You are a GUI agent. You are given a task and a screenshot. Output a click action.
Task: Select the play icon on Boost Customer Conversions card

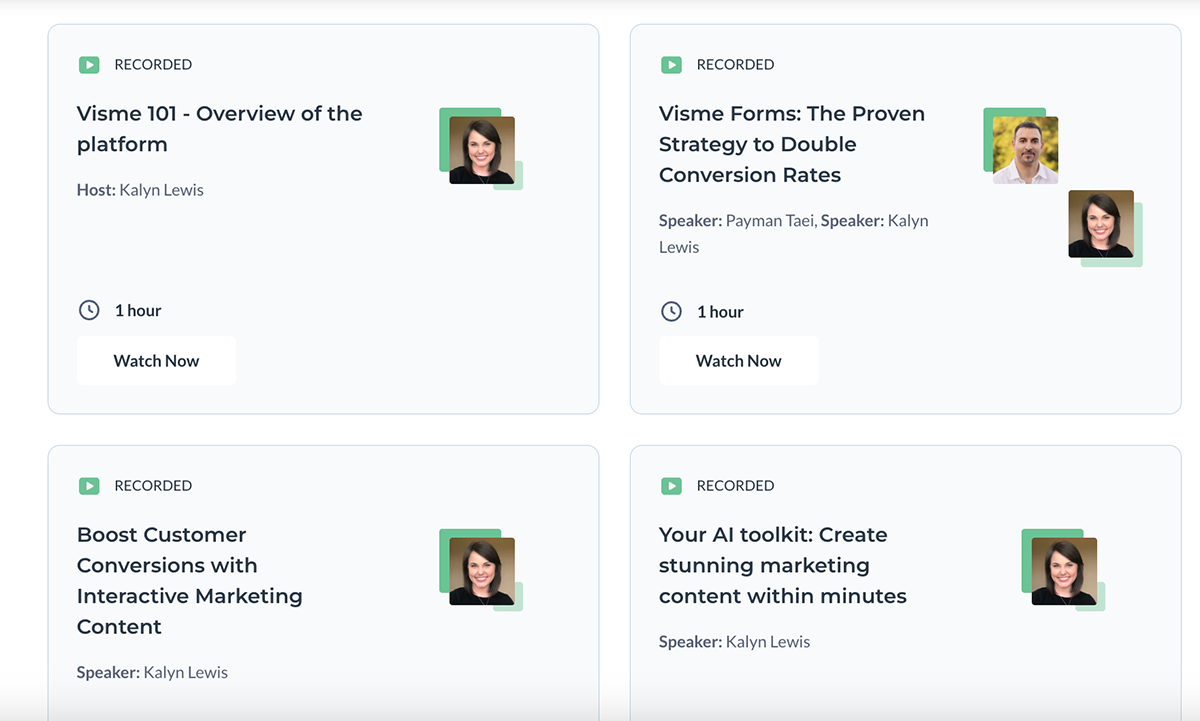pyautogui.click(x=89, y=485)
